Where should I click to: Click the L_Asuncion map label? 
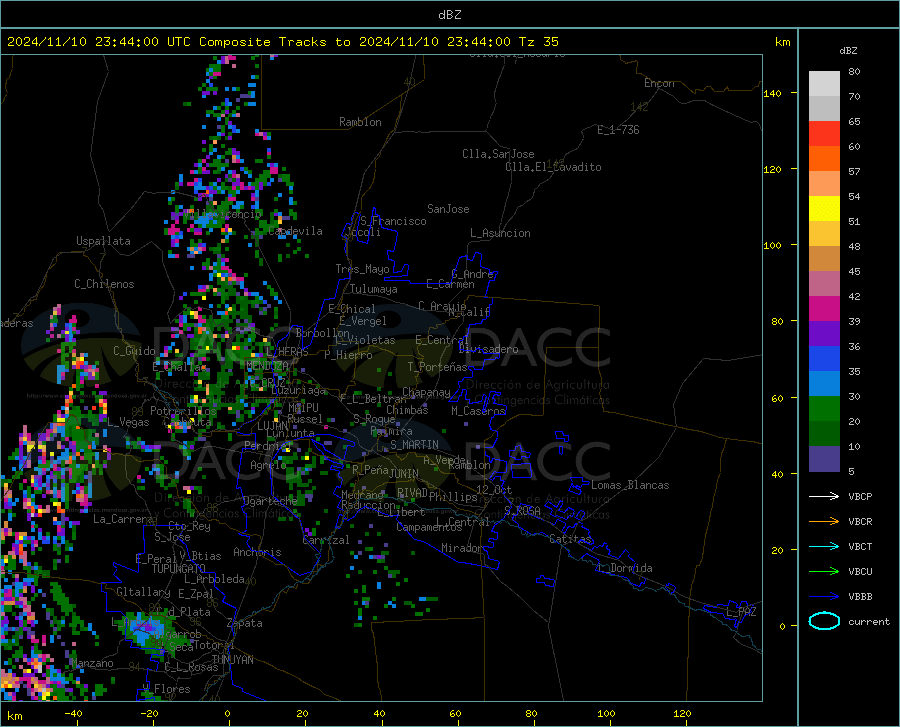click(x=500, y=233)
